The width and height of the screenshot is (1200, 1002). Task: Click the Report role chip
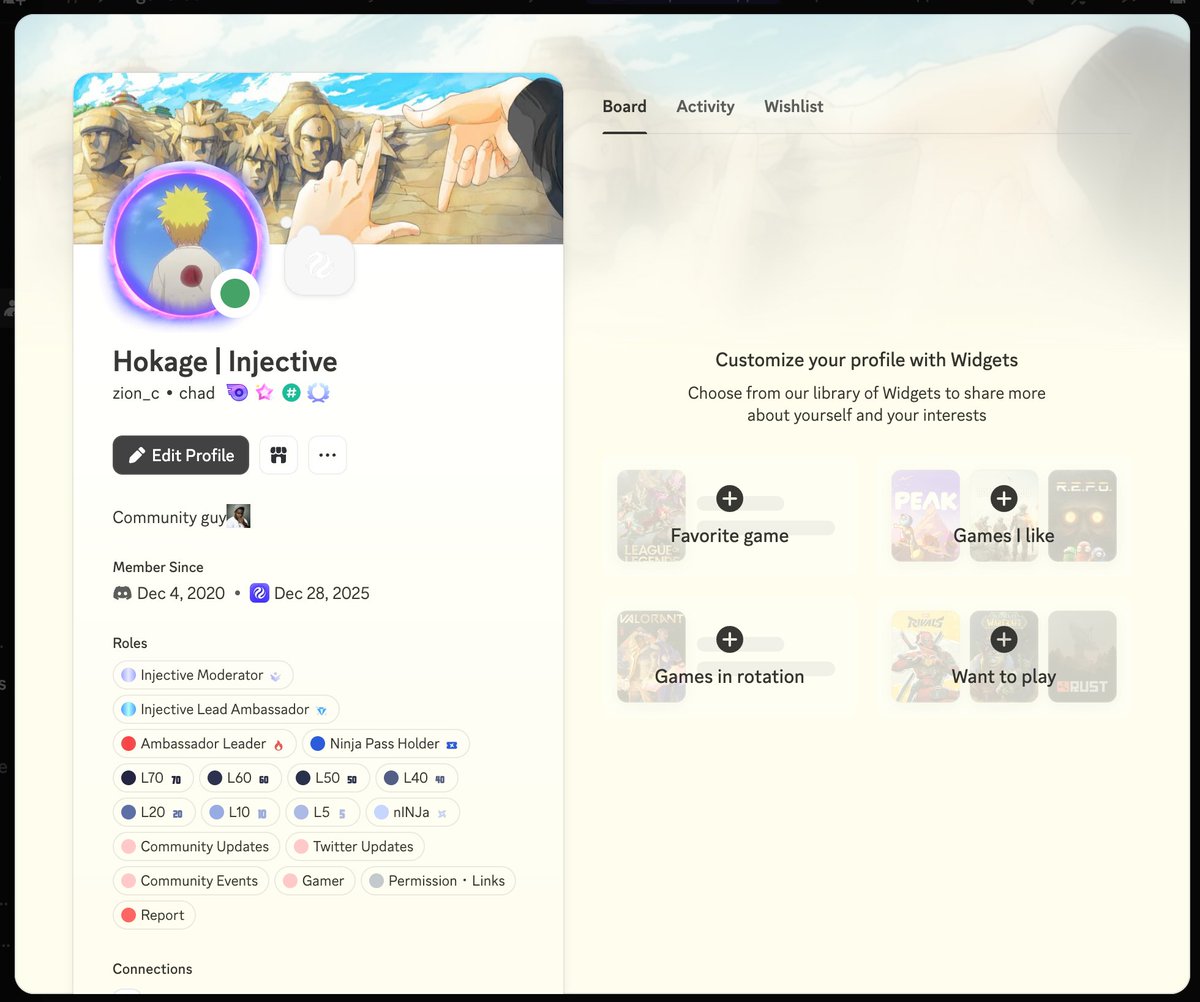coord(154,915)
